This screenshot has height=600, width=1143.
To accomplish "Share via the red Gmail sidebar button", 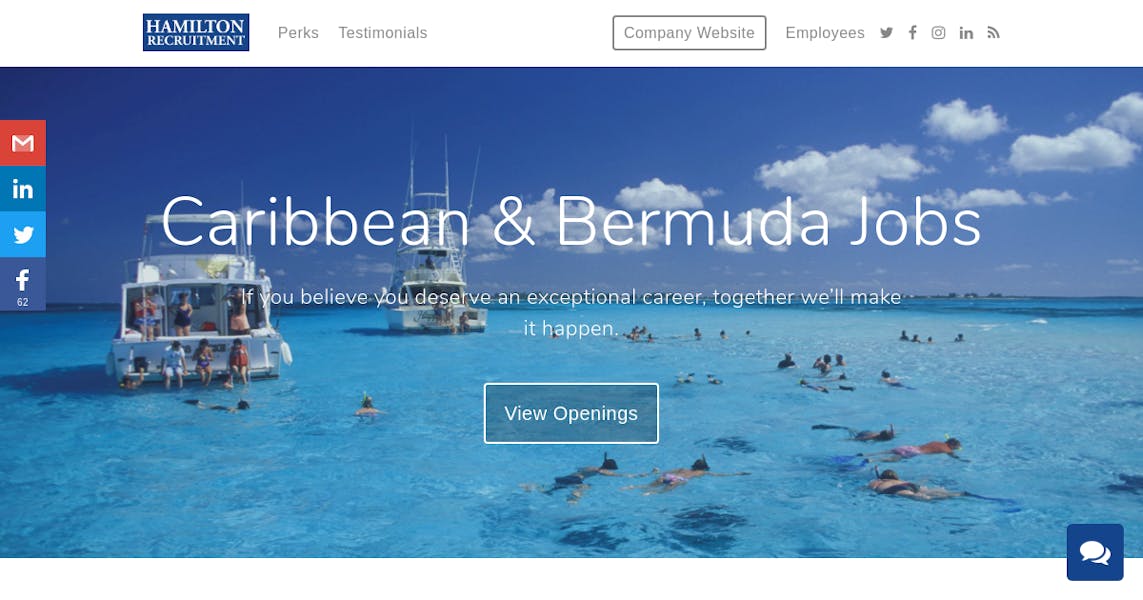I will pyautogui.click(x=23, y=143).
